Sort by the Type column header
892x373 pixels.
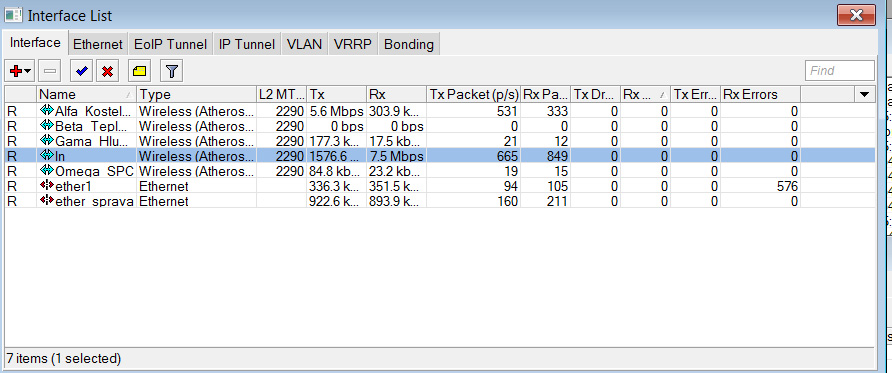coord(197,94)
